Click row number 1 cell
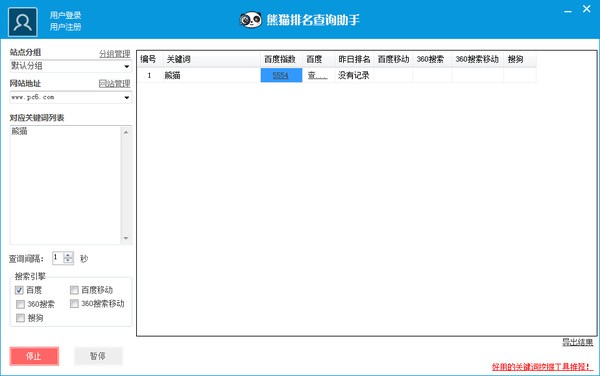The width and height of the screenshot is (600, 376). coord(150,75)
